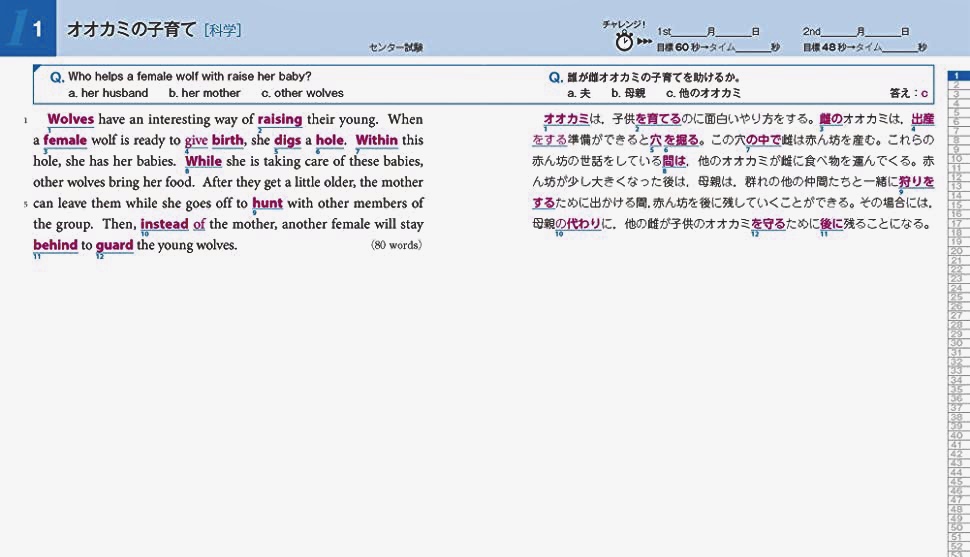Click the highlighted phrase 'give birth'
The image size is (970, 557).
pyautogui.click(x=214, y=140)
